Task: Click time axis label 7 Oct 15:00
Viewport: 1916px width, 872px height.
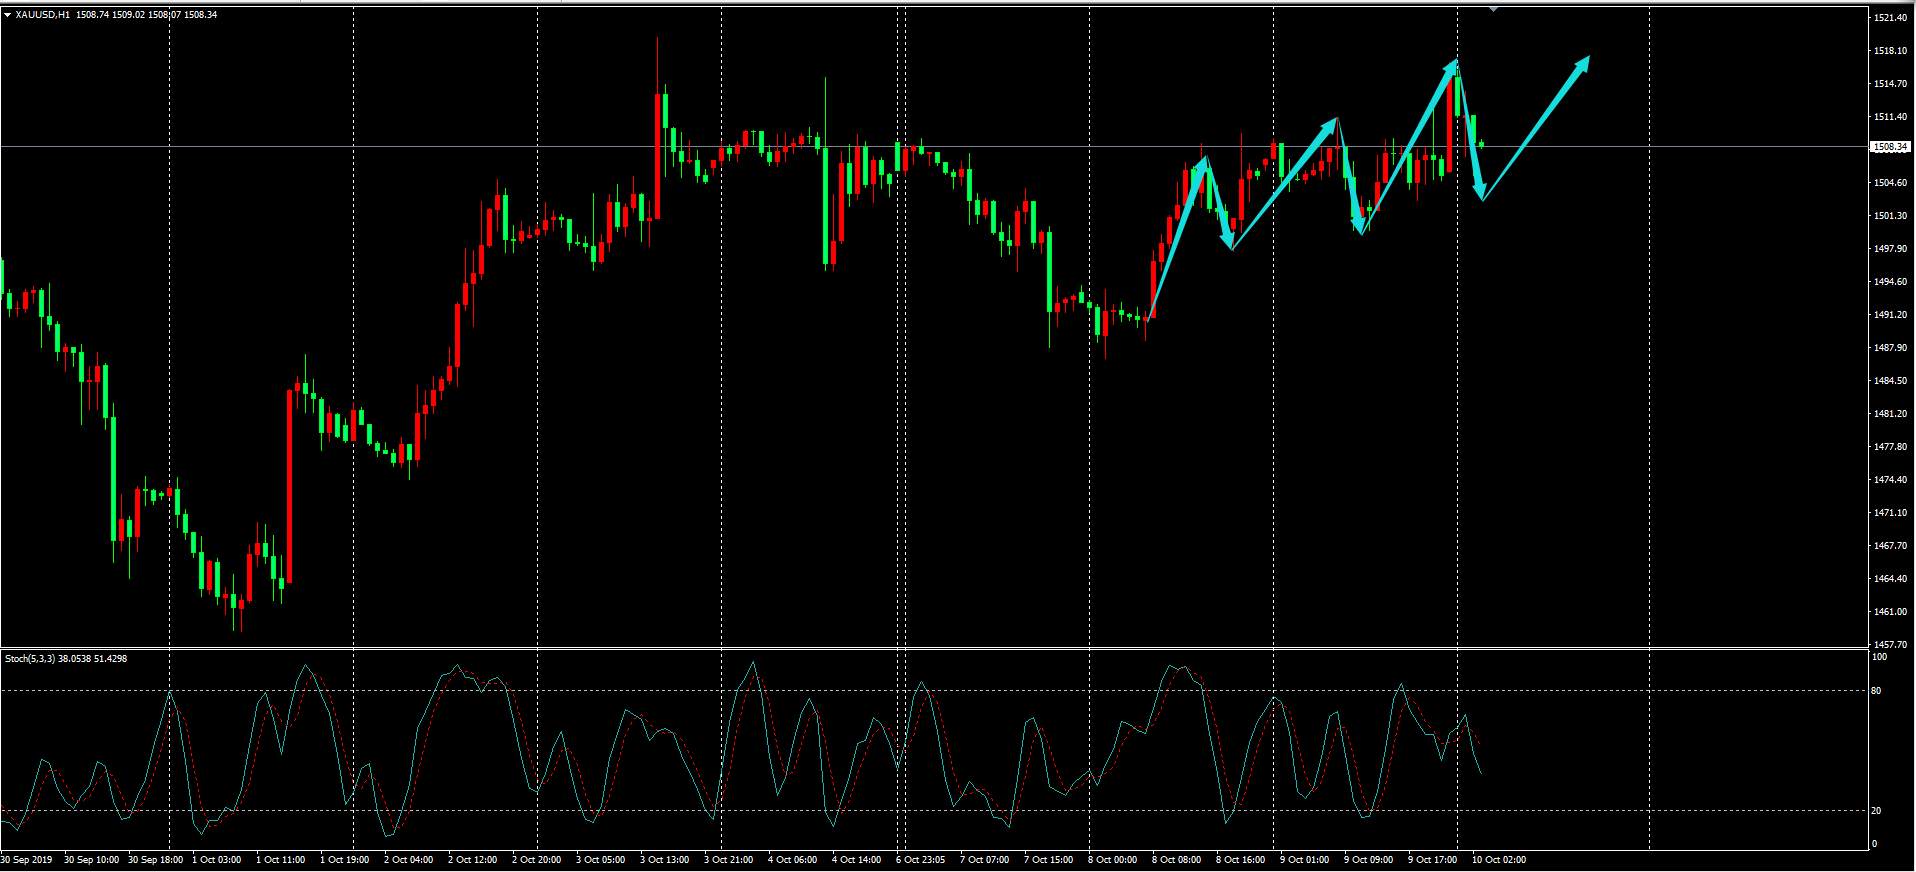Action: pos(1049,860)
